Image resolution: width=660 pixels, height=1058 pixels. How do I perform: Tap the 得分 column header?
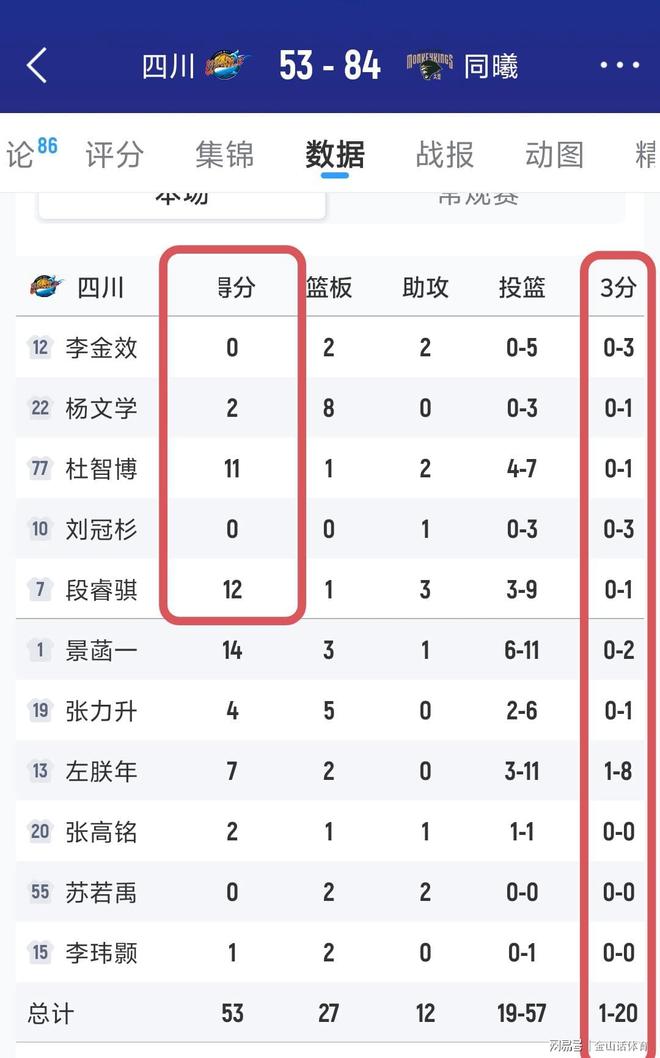click(235, 288)
